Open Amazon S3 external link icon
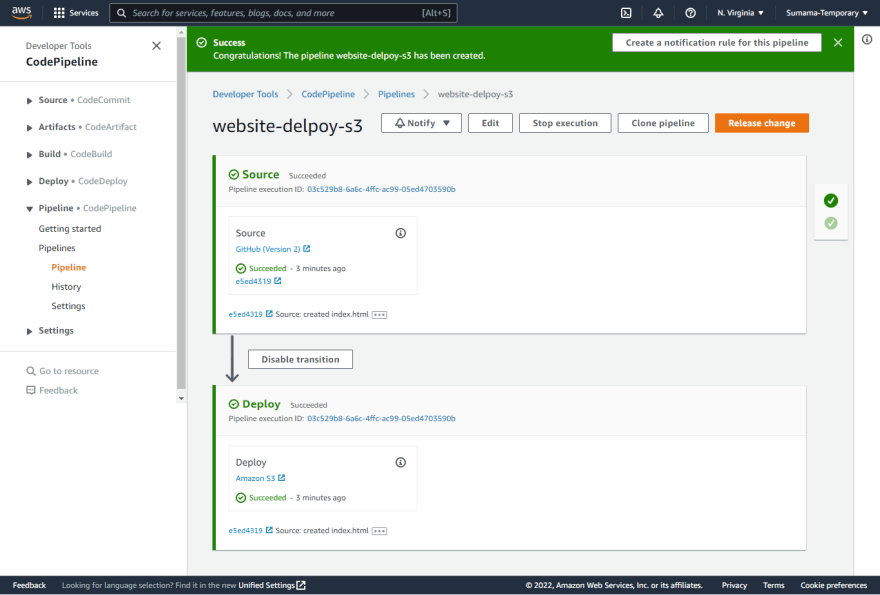The image size is (880, 595). [x=282, y=478]
